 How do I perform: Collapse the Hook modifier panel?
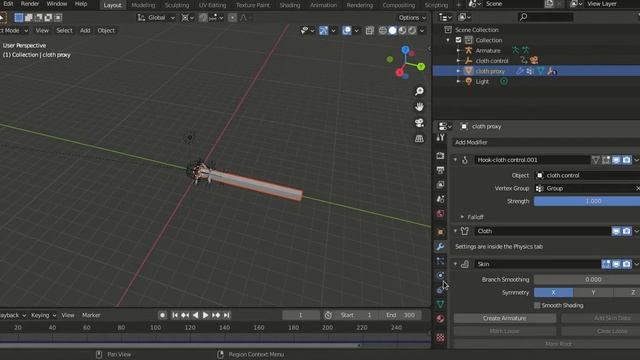[x=456, y=160]
